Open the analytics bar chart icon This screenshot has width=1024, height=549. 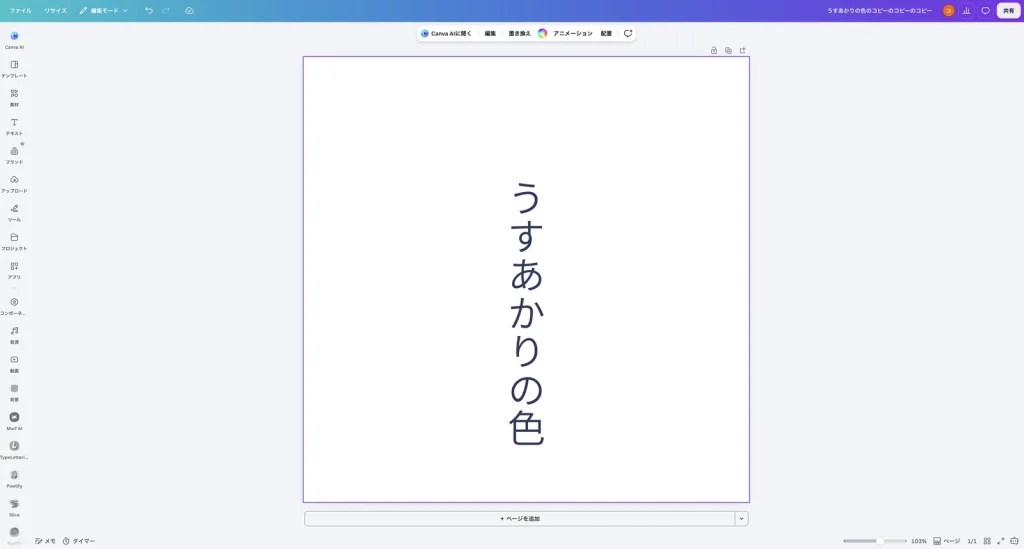click(x=967, y=10)
